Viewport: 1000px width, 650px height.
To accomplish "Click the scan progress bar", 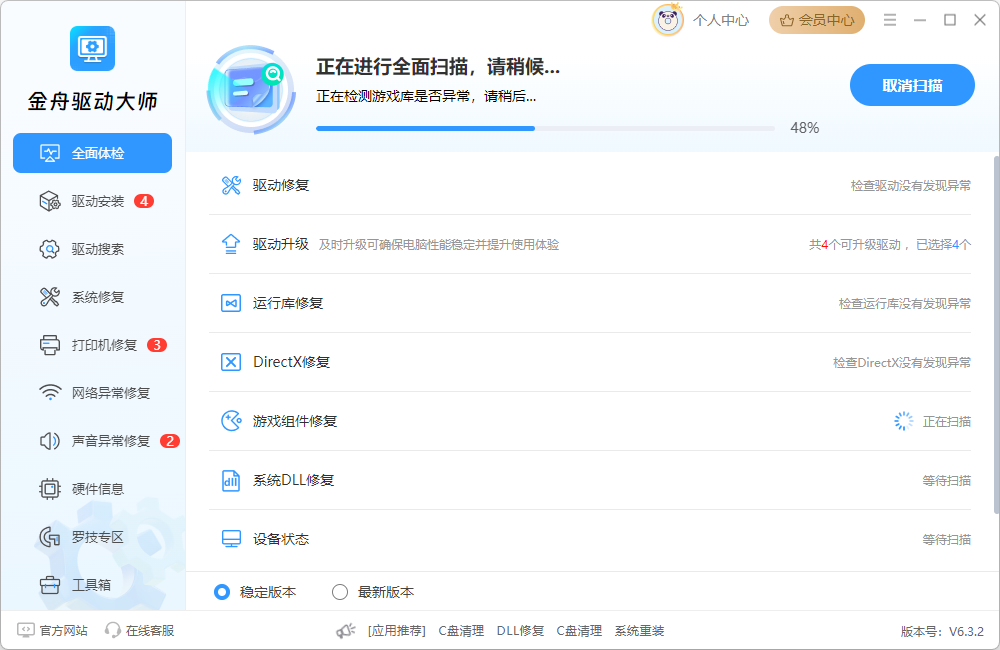I will click(545, 129).
